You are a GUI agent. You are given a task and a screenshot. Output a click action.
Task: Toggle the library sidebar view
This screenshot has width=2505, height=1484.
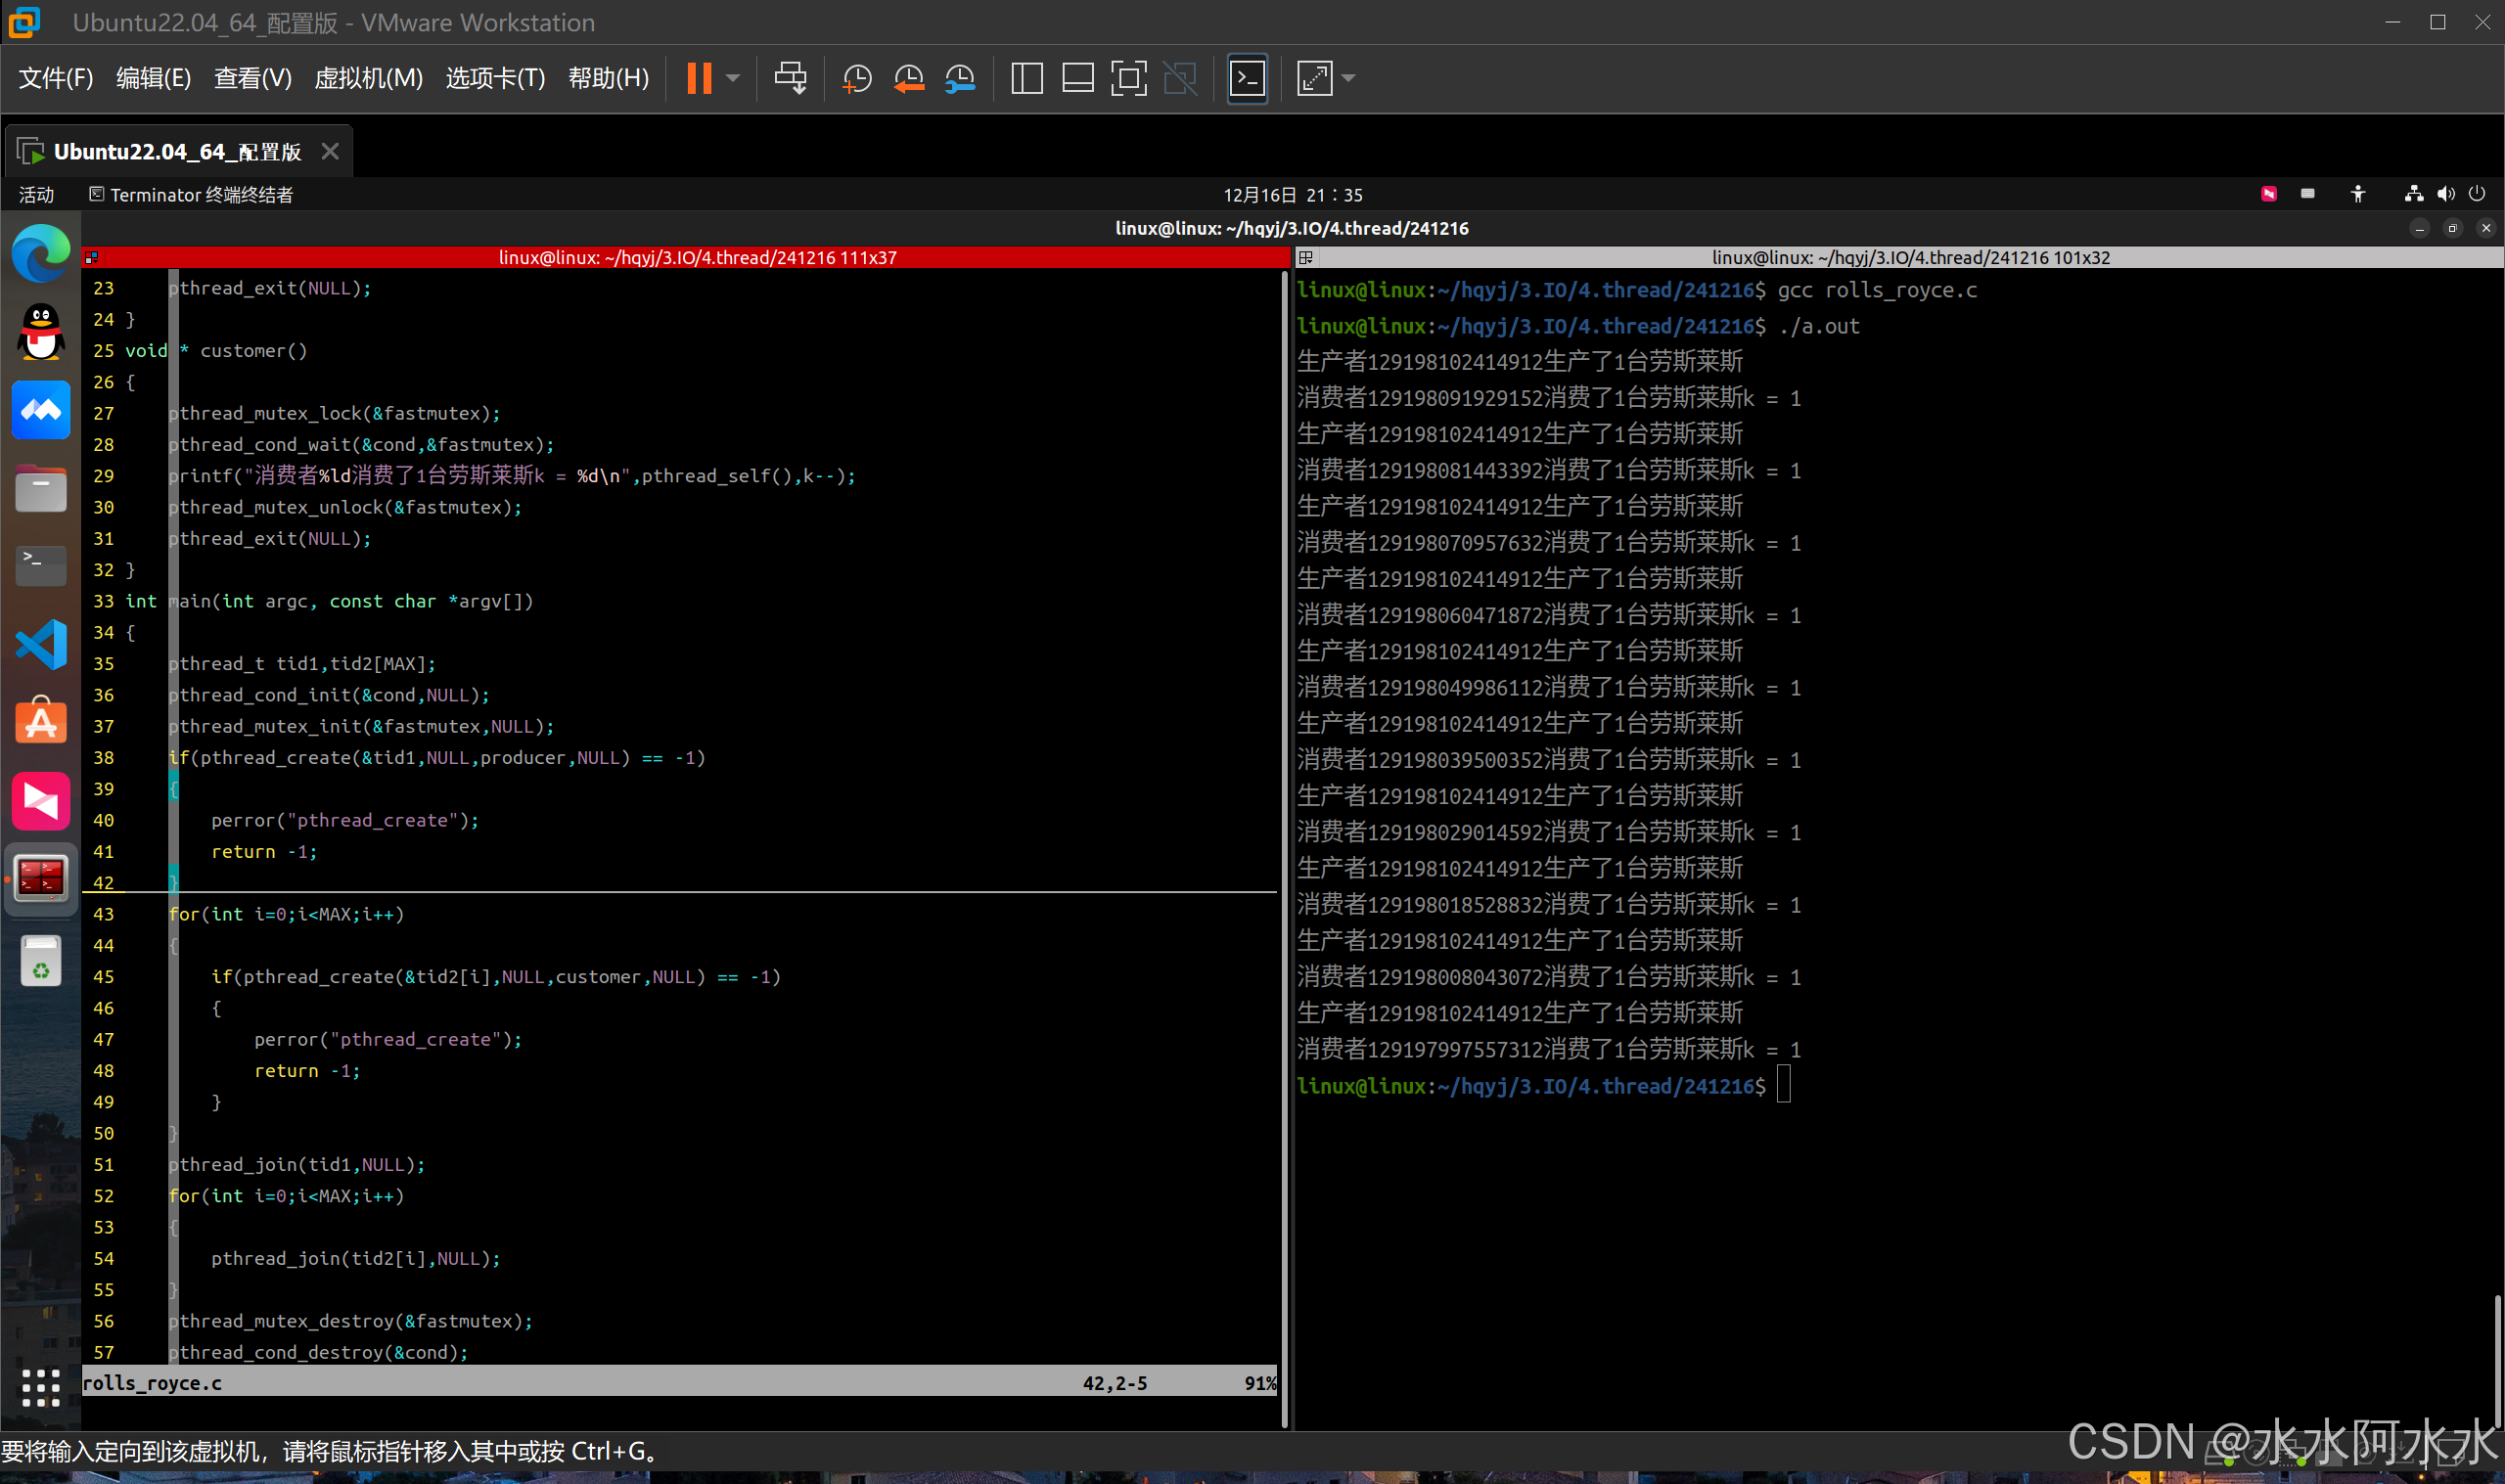[x=1027, y=78]
